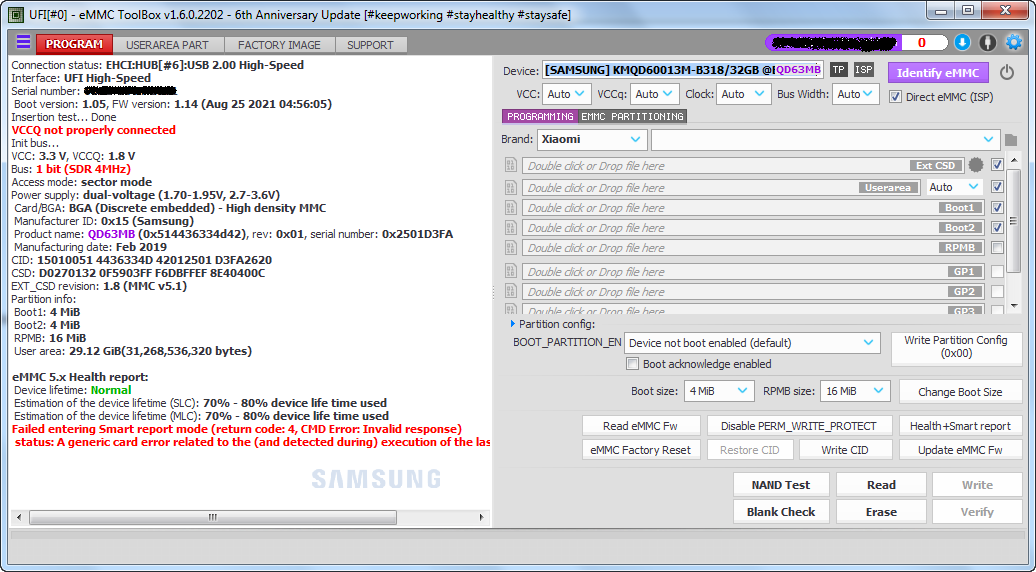The width and height of the screenshot is (1036, 572).
Task: Click file icon beside GP1 row
Action: [x=511, y=271]
